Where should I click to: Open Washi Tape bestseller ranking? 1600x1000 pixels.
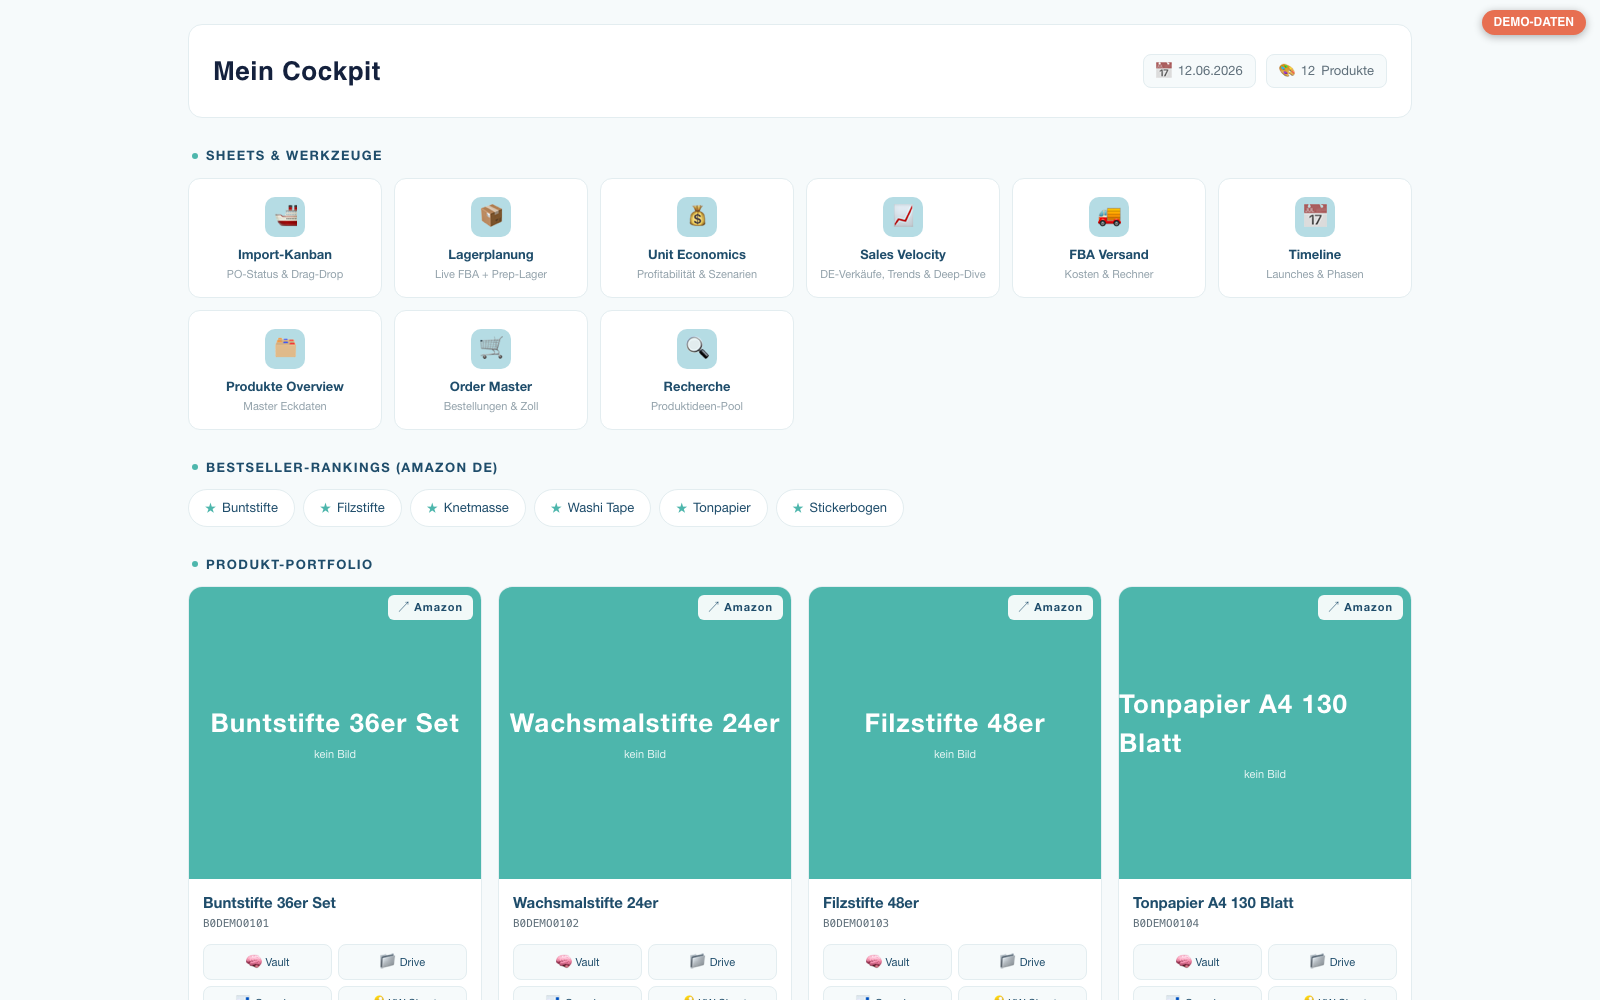coord(592,508)
